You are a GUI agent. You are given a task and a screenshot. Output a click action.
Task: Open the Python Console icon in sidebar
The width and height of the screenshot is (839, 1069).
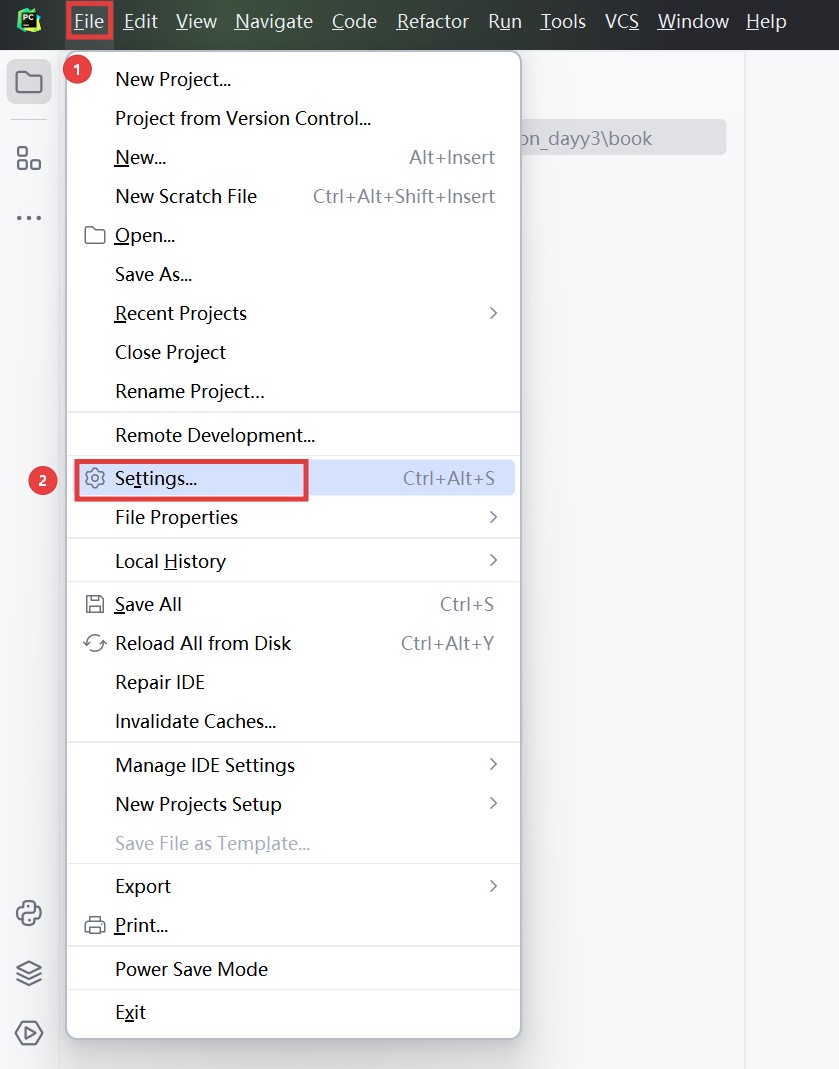[29, 913]
